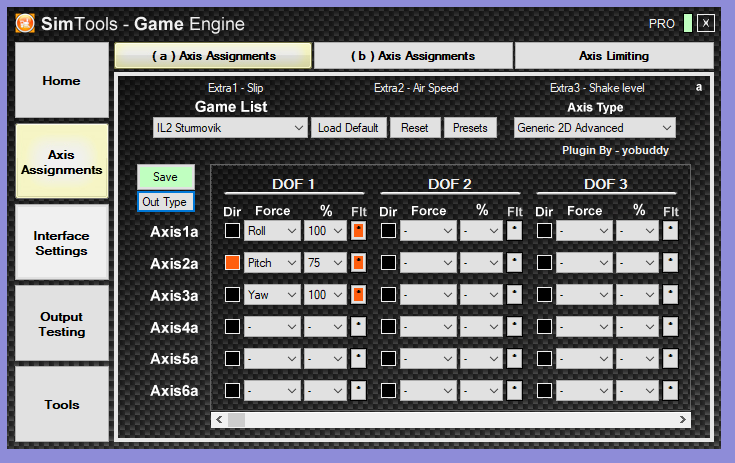Switch to the Axis Limiting tab

pos(614,56)
